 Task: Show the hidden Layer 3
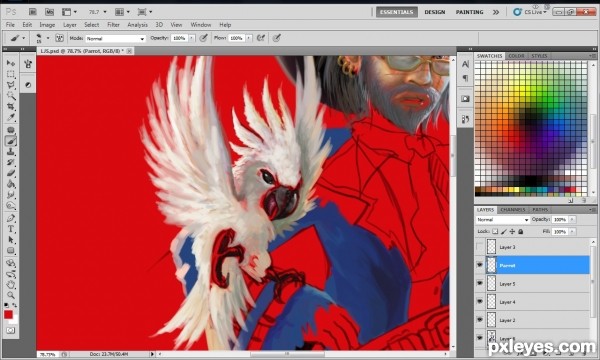pos(479,247)
